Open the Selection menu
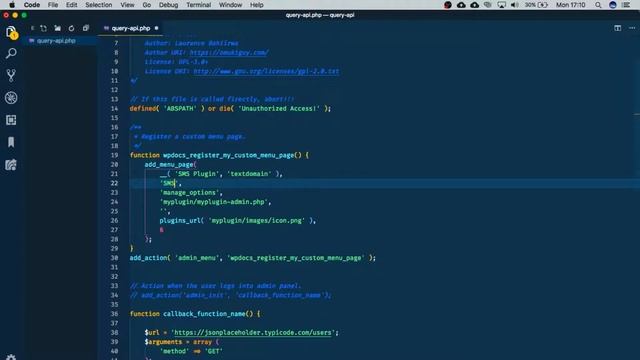This screenshot has height=360, width=640. click(x=99, y=5)
